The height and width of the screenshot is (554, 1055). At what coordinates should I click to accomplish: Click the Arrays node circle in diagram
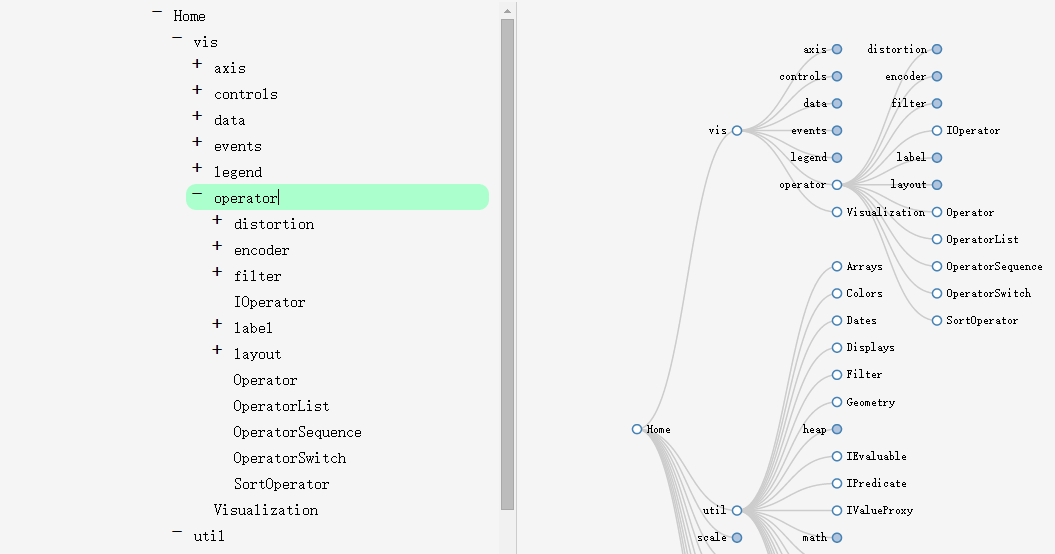pos(837,267)
